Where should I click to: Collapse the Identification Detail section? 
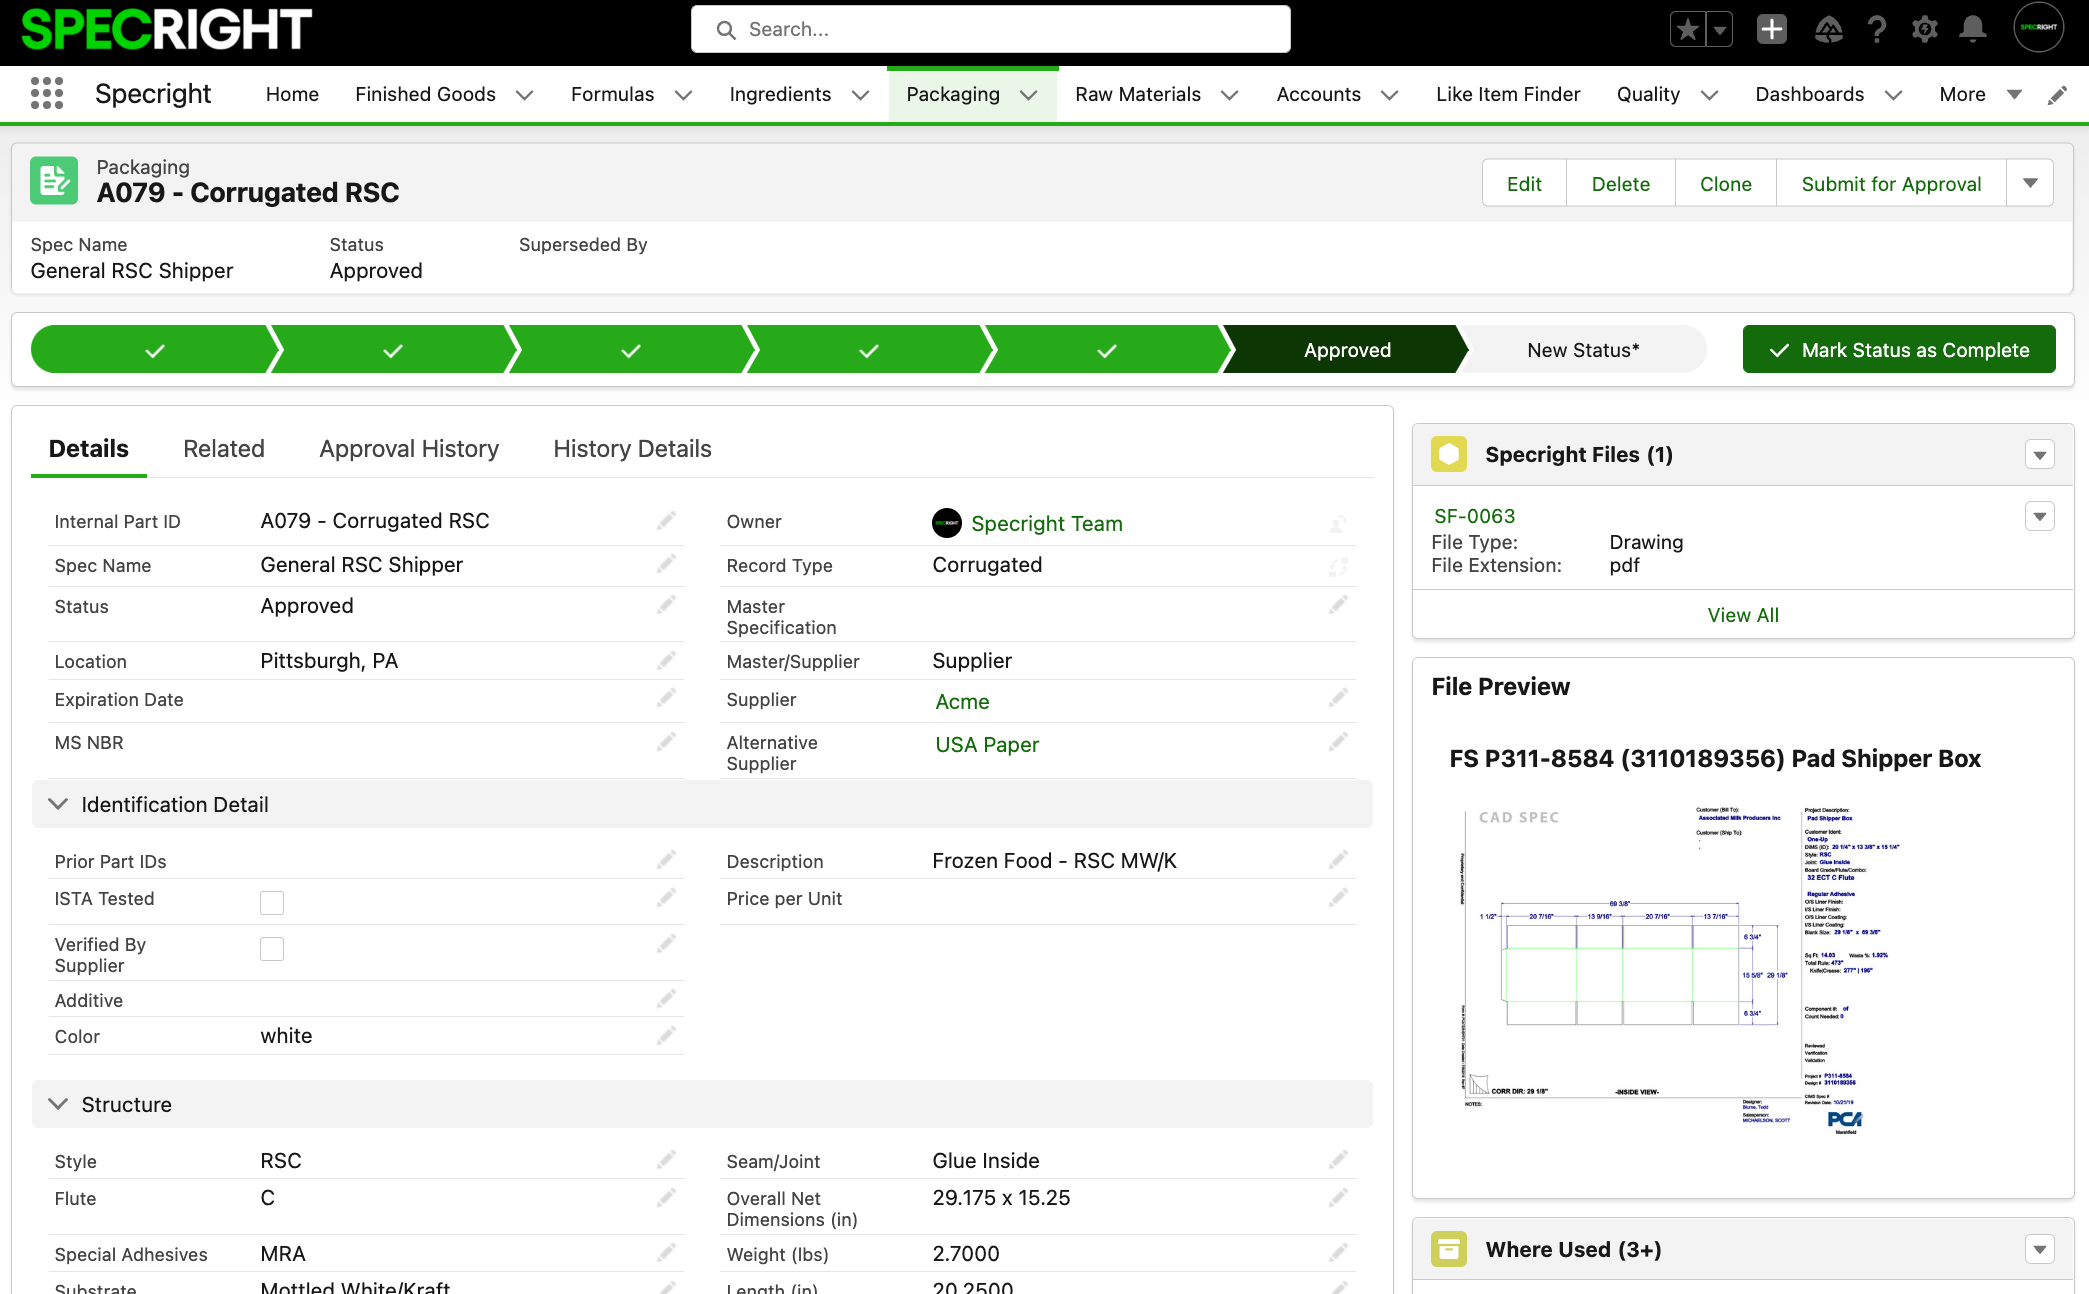click(57, 803)
